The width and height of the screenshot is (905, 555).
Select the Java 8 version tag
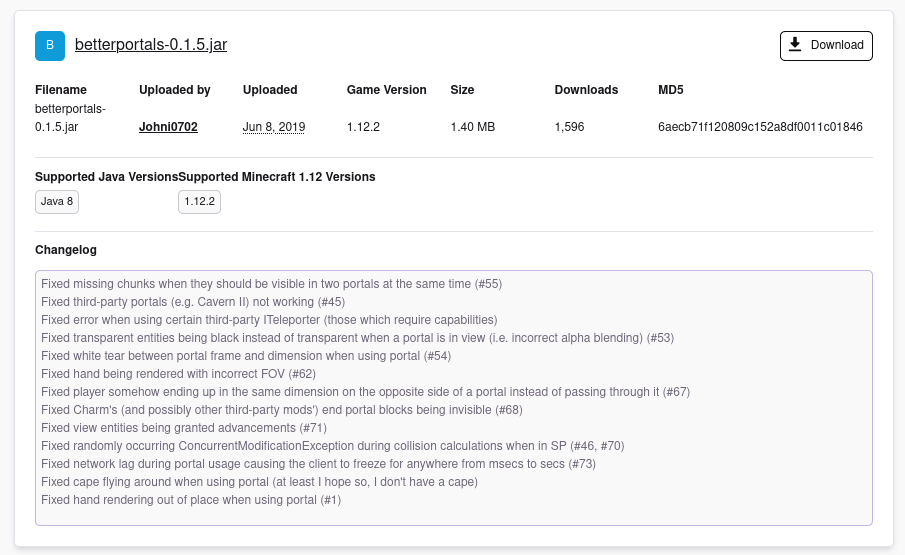(57, 202)
